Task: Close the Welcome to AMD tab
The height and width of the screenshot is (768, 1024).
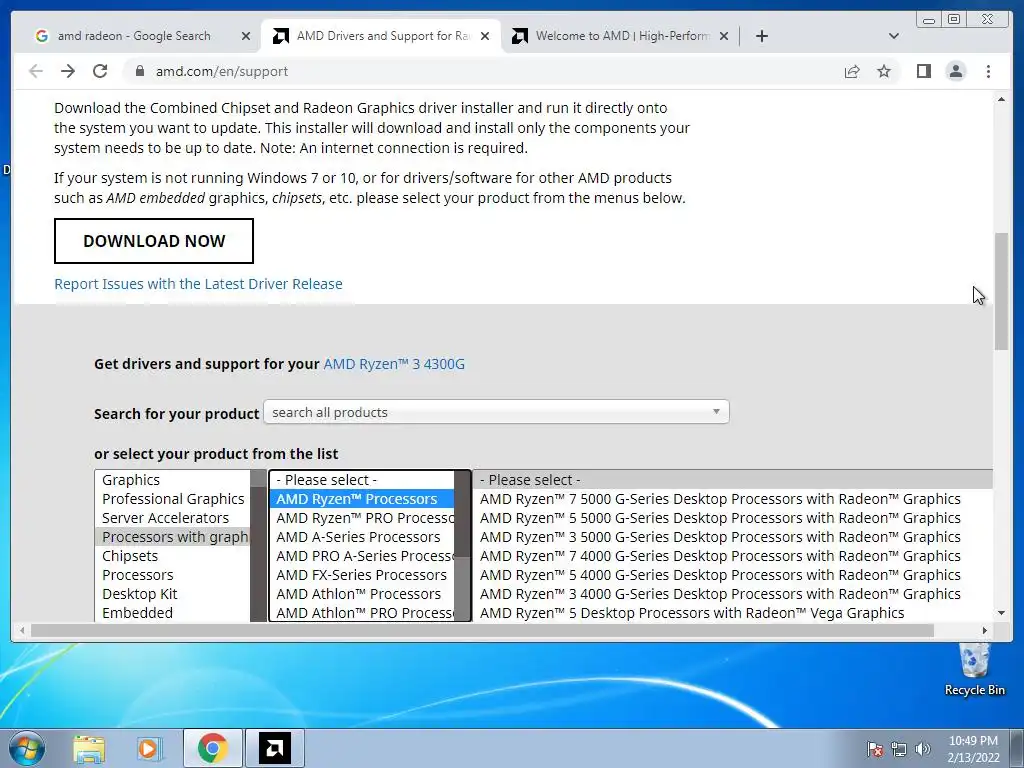Action: (724, 36)
